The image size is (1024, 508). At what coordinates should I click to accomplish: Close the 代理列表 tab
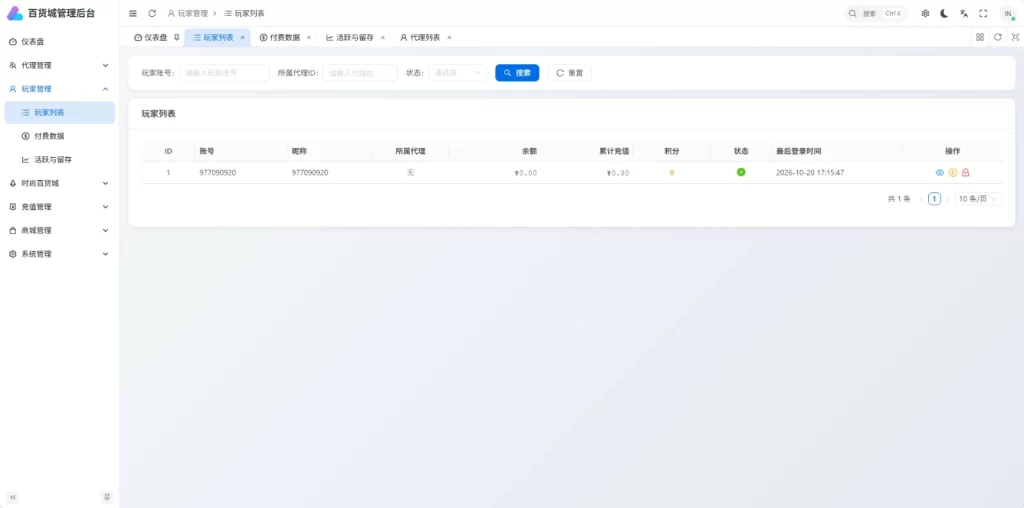(x=449, y=38)
